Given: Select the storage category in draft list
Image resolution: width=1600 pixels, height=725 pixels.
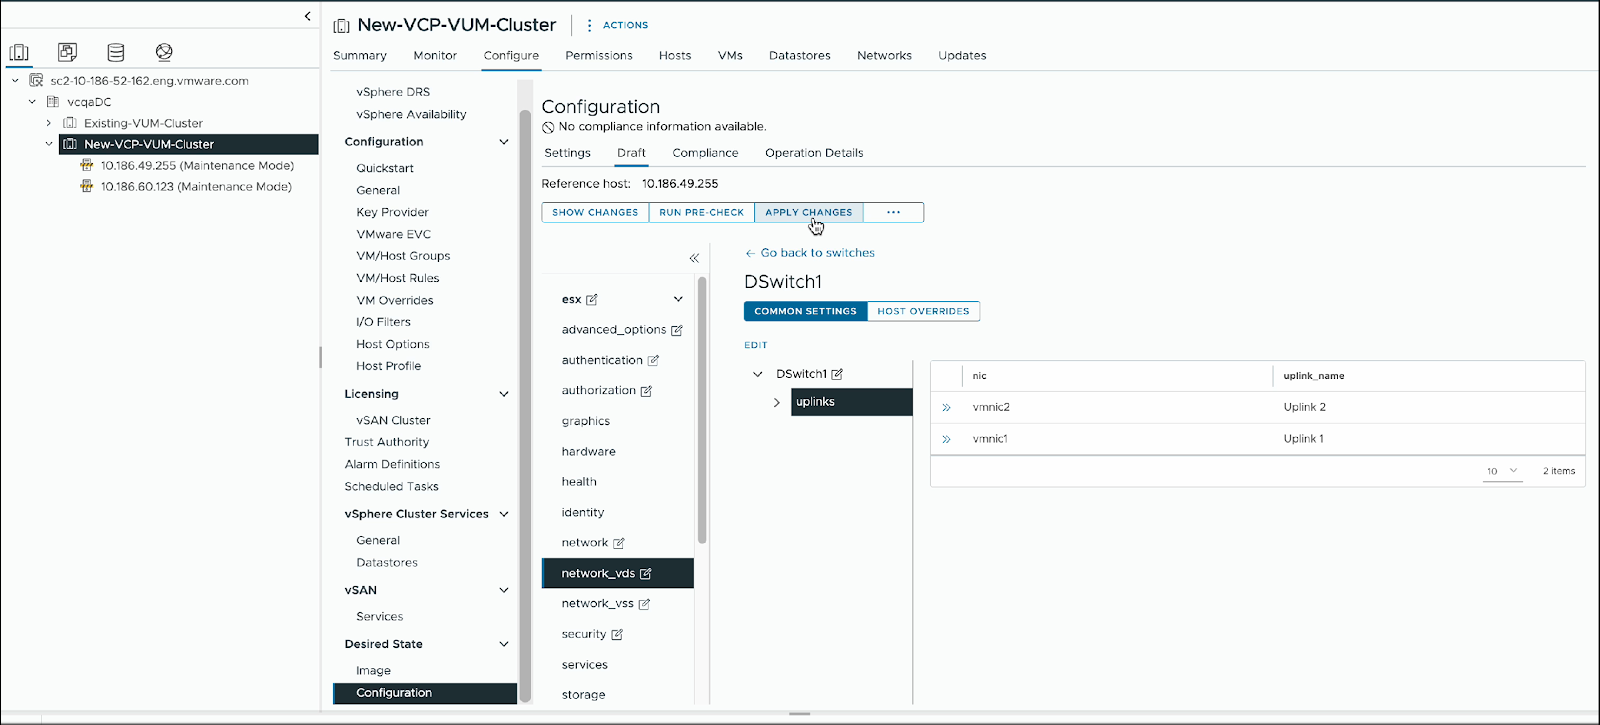Looking at the screenshot, I should click(x=584, y=695).
